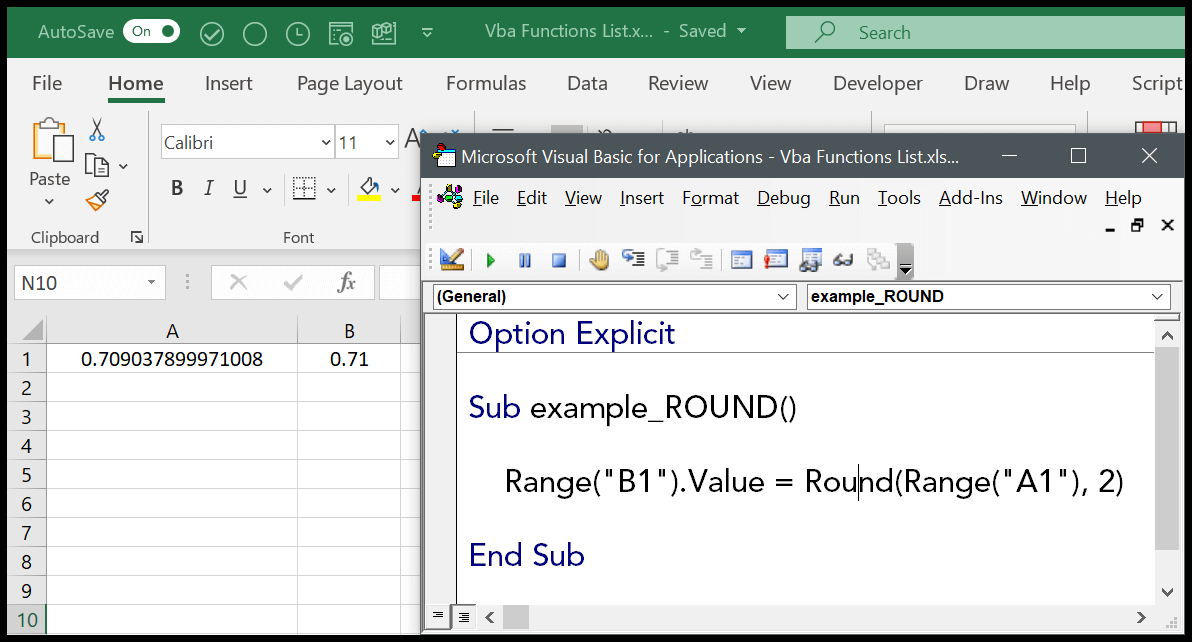Select the Format Painter in the ribbon

96,200
